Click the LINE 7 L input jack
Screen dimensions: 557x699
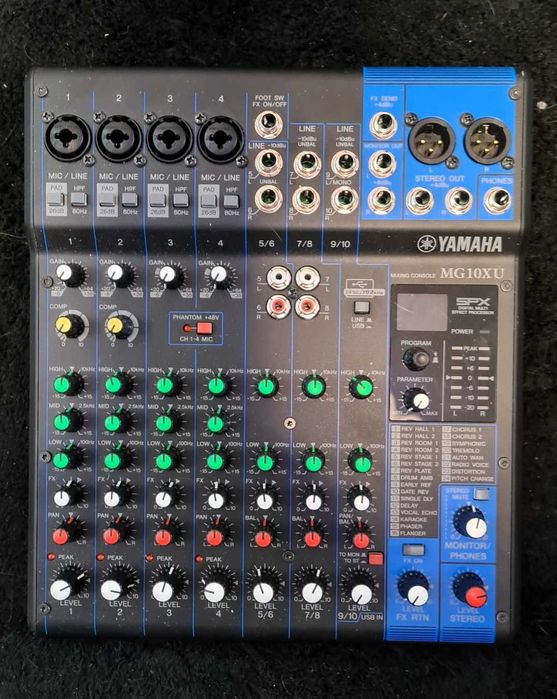click(x=307, y=164)
